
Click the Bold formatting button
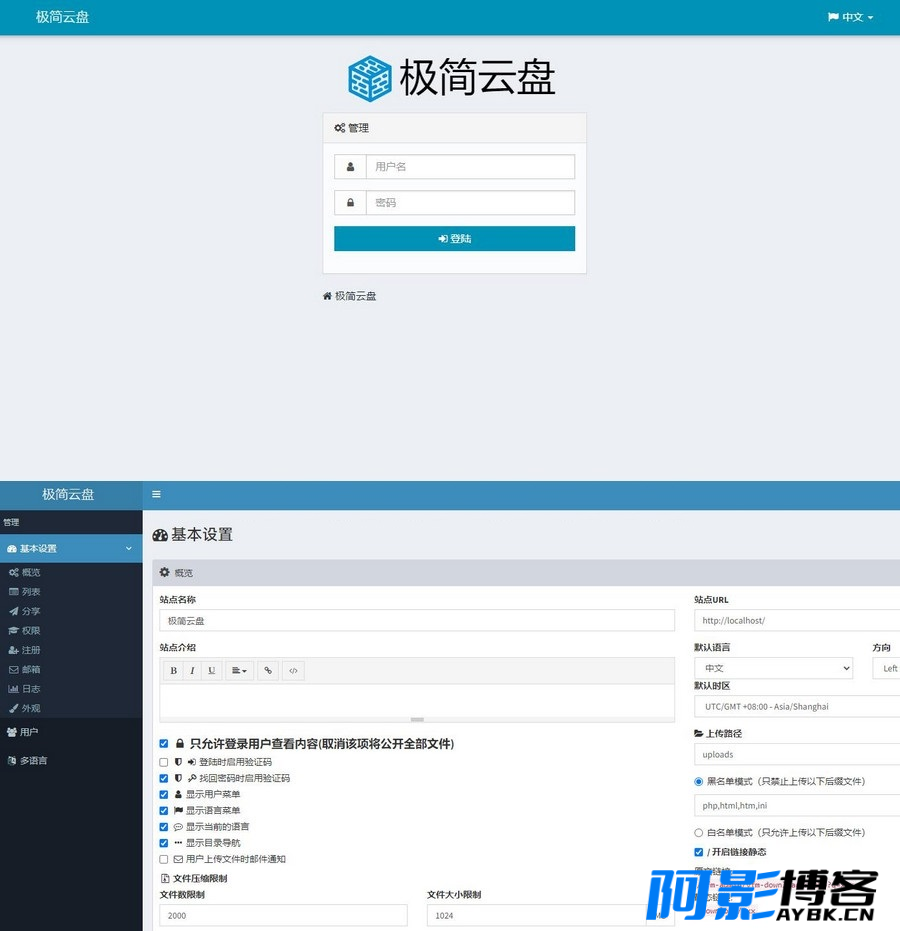(174, 671)
